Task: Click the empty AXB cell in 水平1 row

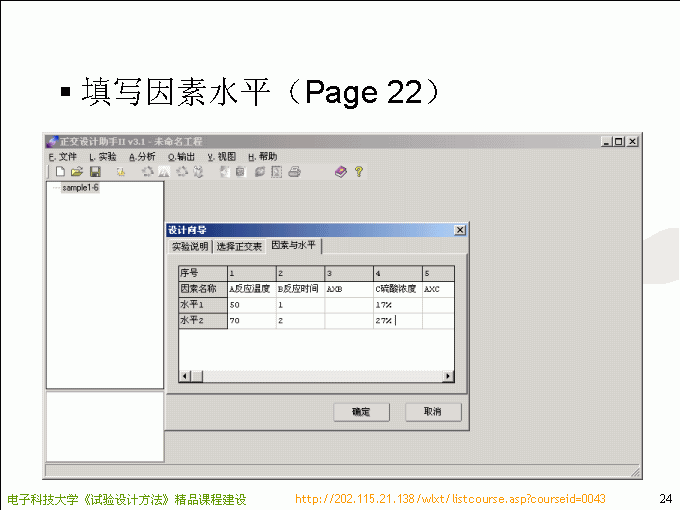Action: click(x=348, y=304)
